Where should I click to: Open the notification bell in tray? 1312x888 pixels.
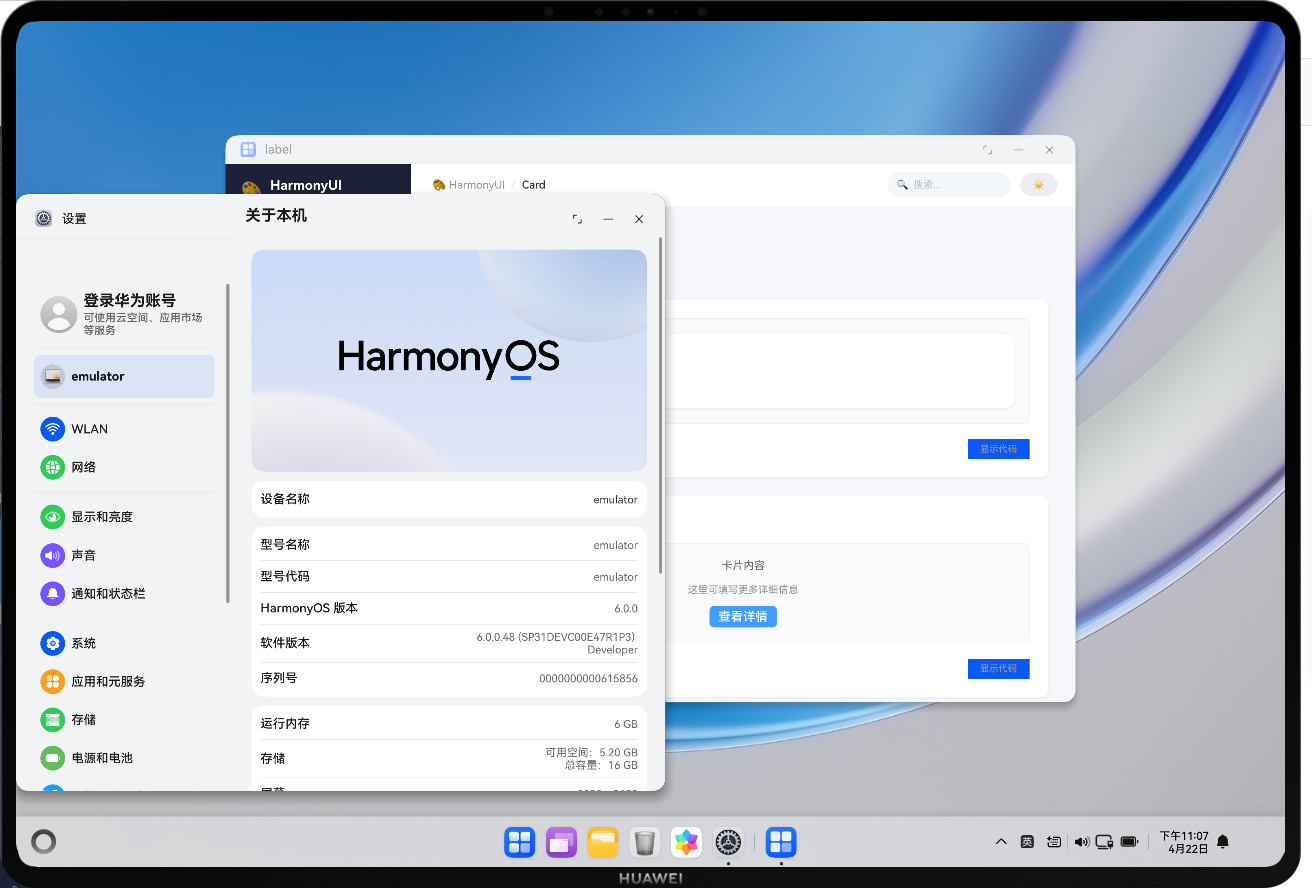[1223, 842]
